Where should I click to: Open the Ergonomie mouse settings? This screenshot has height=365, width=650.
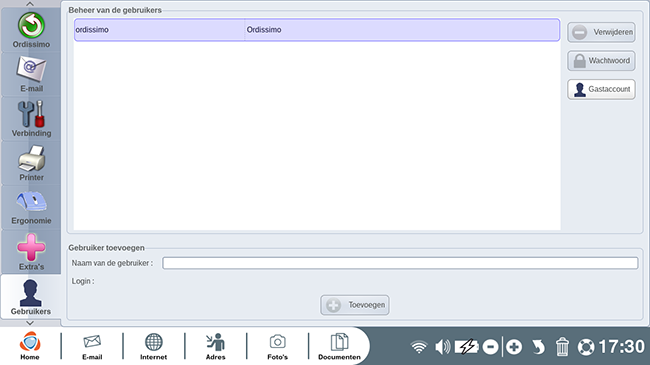coord(31,207)
